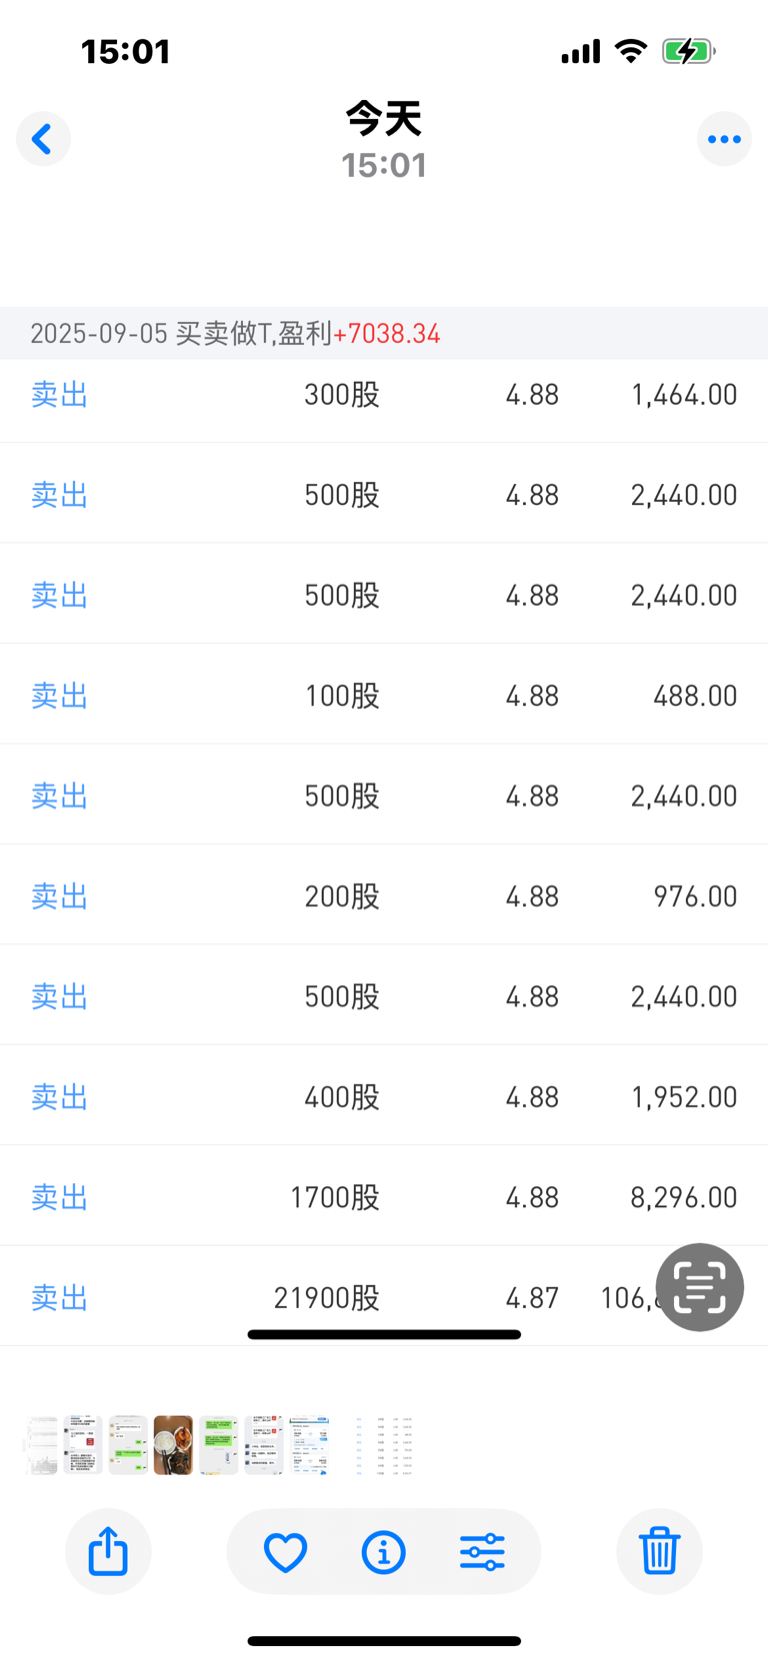The height and width of the screenshot is (1663, 768).
Task: Tap the battery charging indicator in status bar
Action: (688, 51)
